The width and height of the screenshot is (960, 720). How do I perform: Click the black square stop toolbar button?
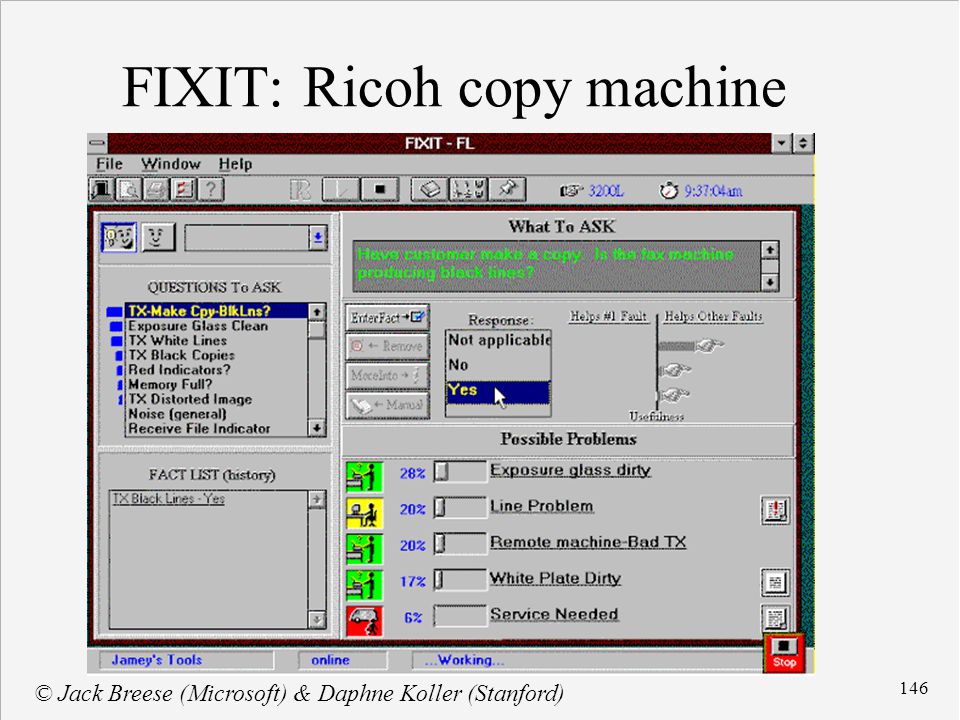(380, 190)
